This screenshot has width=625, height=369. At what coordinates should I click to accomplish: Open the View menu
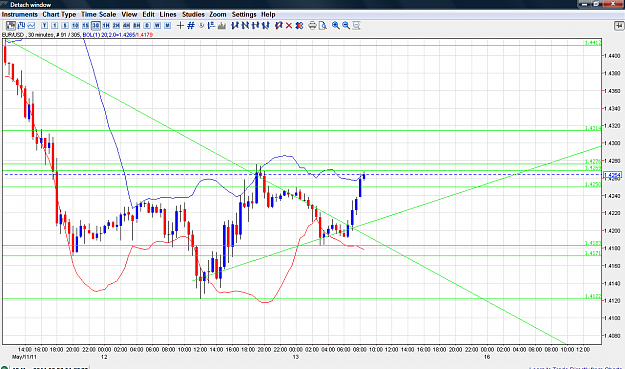tap(129, 14)
